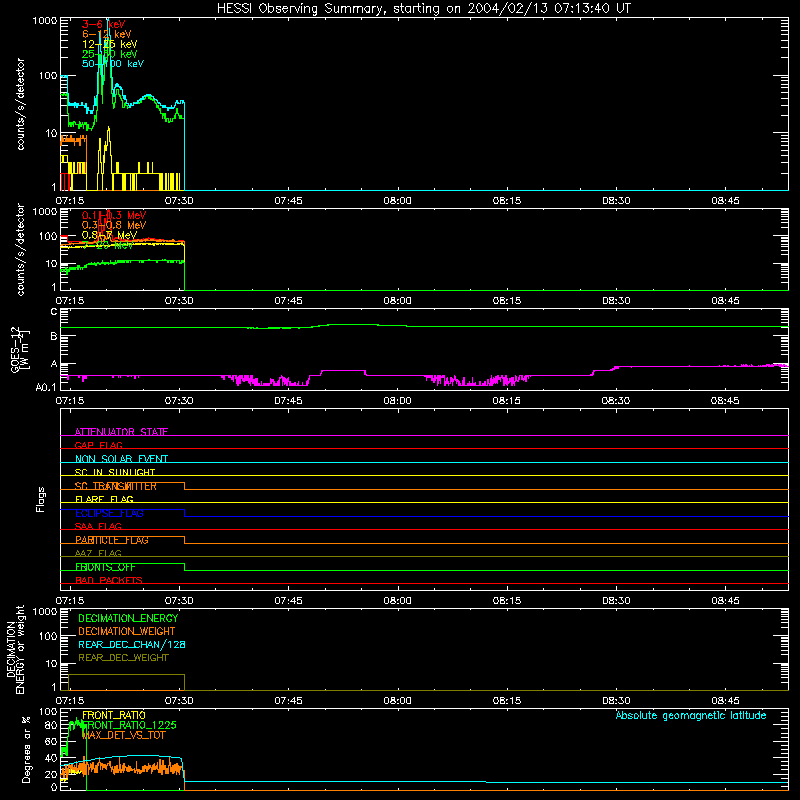Click the cyan 50-100 keV legend label
Image resolution: width=800 pixels, height=800 pixels.
[x=113, y=64]
